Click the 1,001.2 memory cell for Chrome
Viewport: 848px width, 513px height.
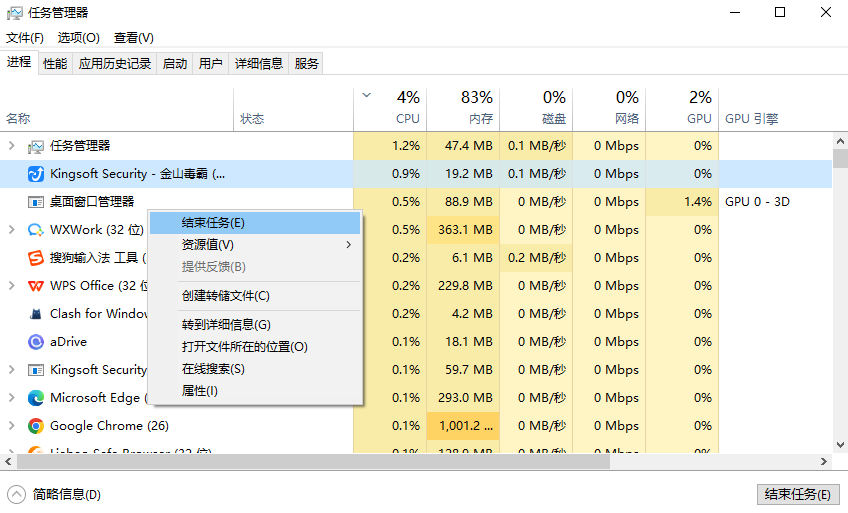[463, 426]
